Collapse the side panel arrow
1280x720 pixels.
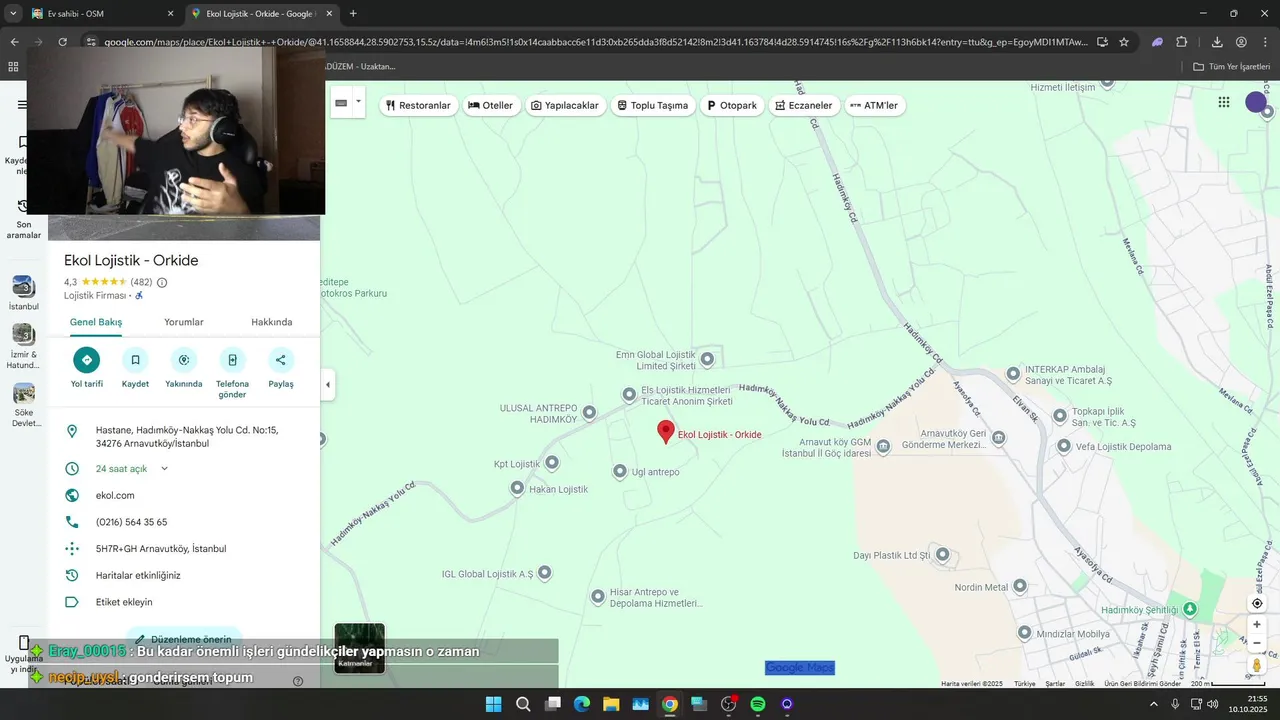[328, 384]
